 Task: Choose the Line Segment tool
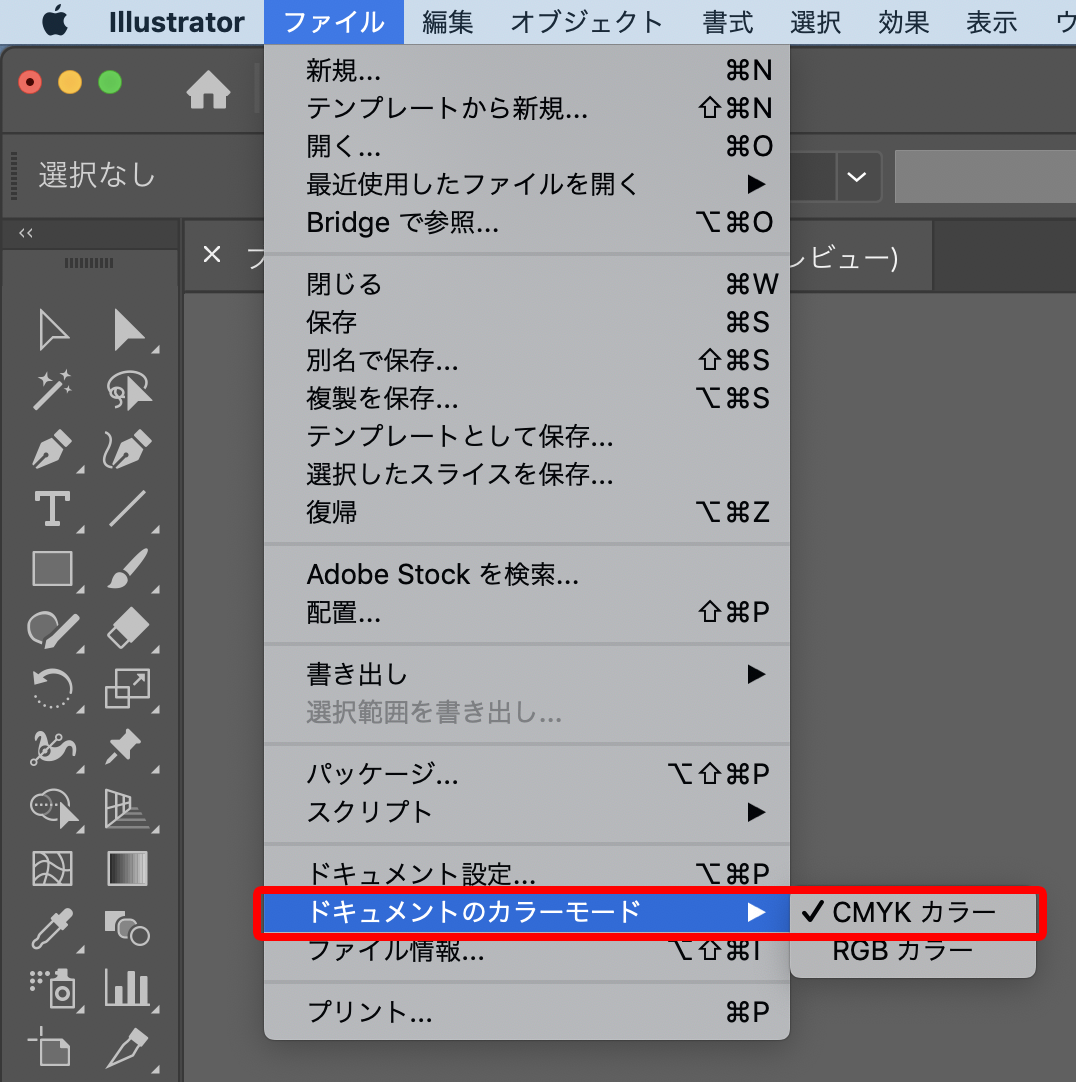(x=128, y=509)
